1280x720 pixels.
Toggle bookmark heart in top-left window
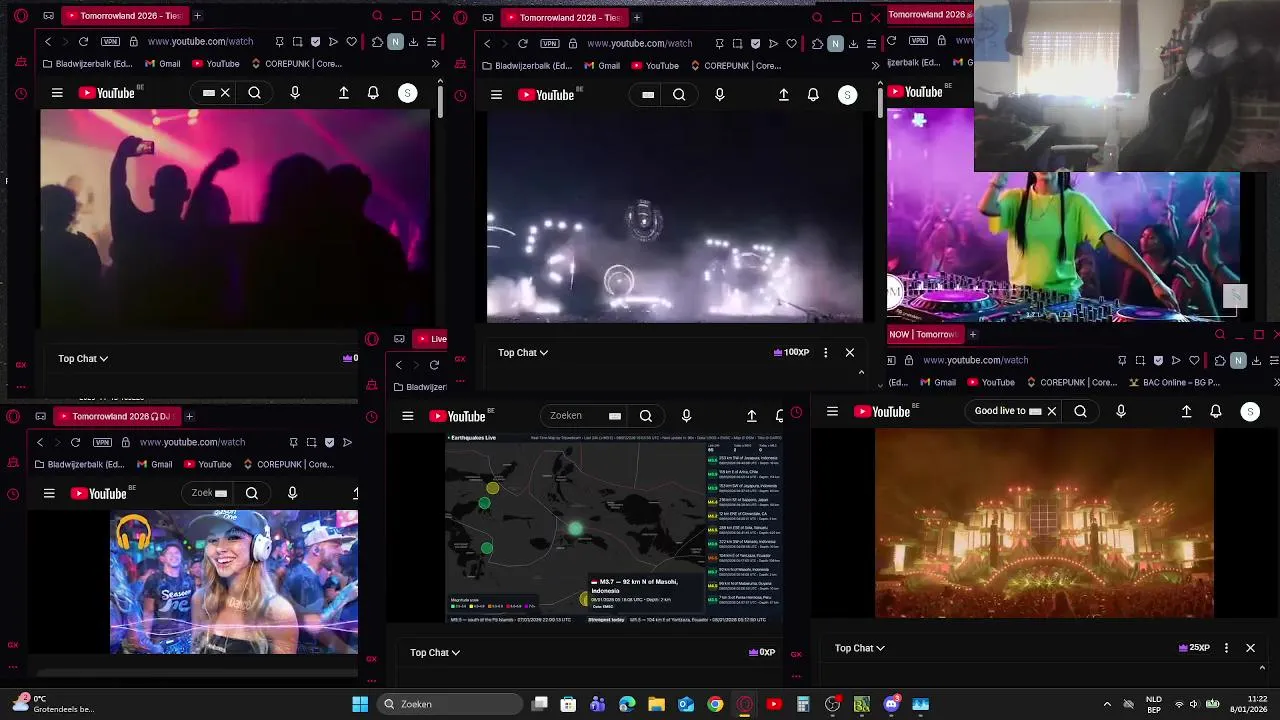(351, 42)
